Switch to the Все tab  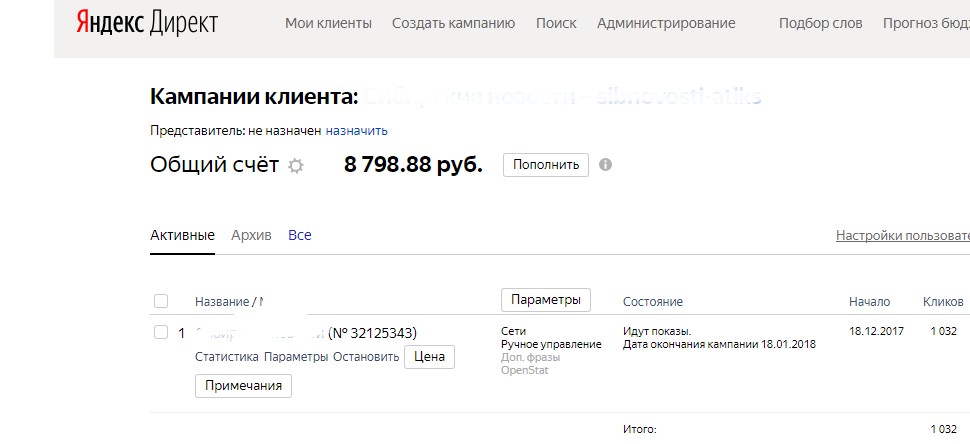tap(299, 235)
